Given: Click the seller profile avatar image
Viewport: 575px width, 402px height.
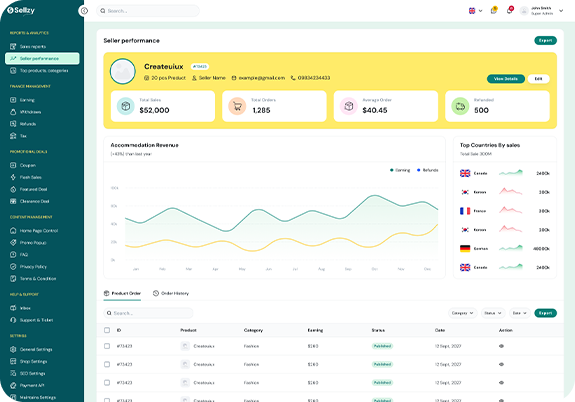Looking at the screenshot, I should [123, 71].
